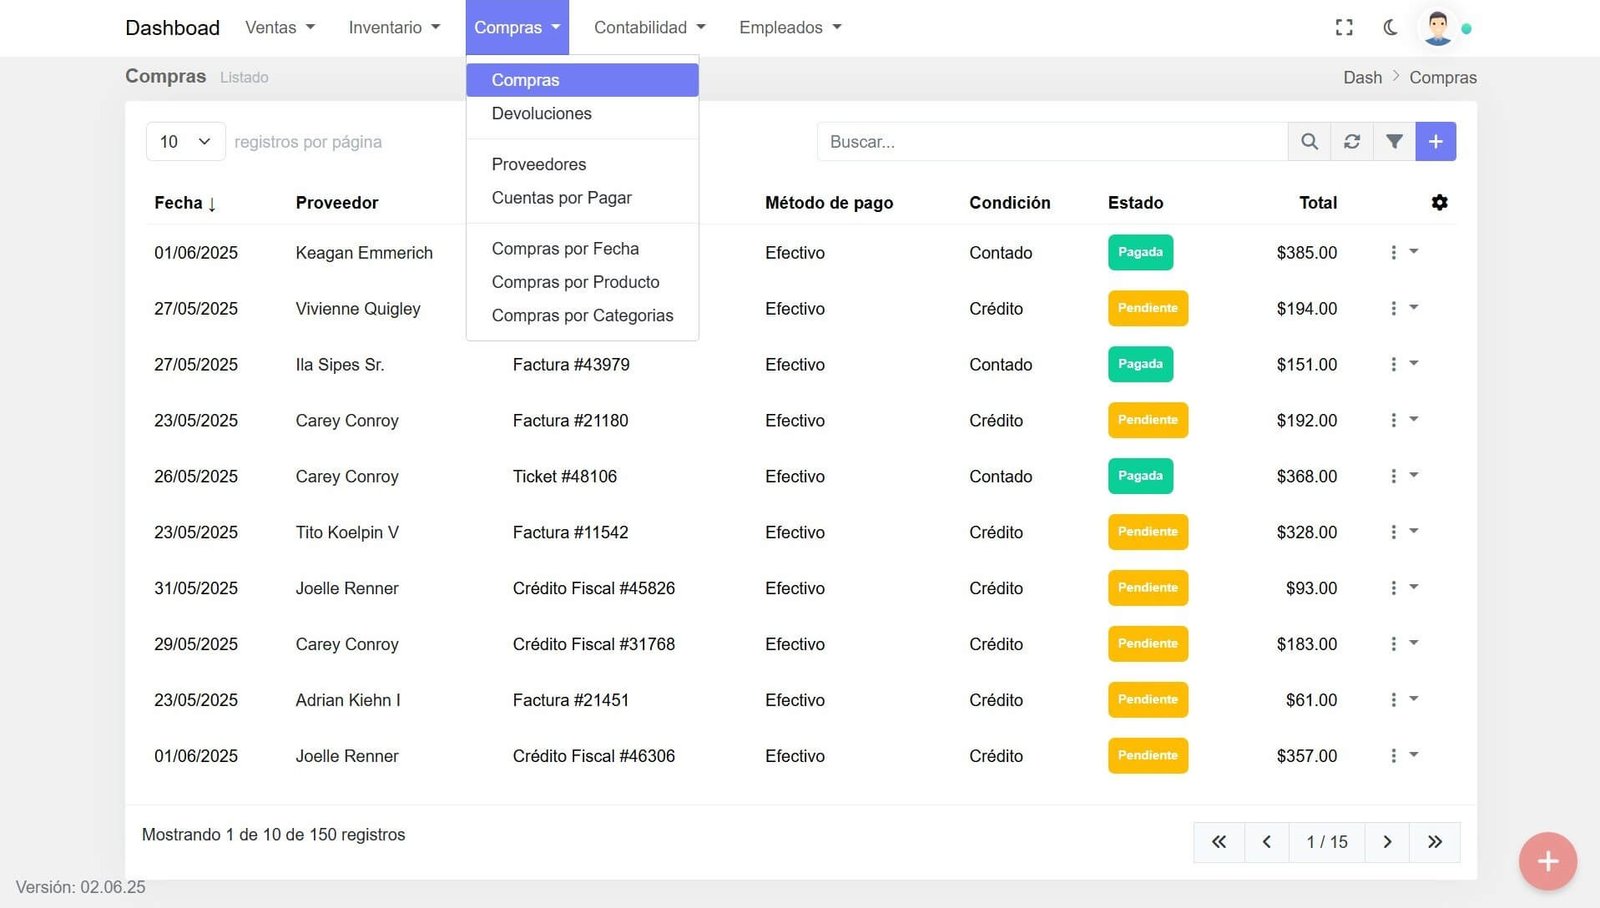Expand the Contabilidad menu

click(649, 28)
